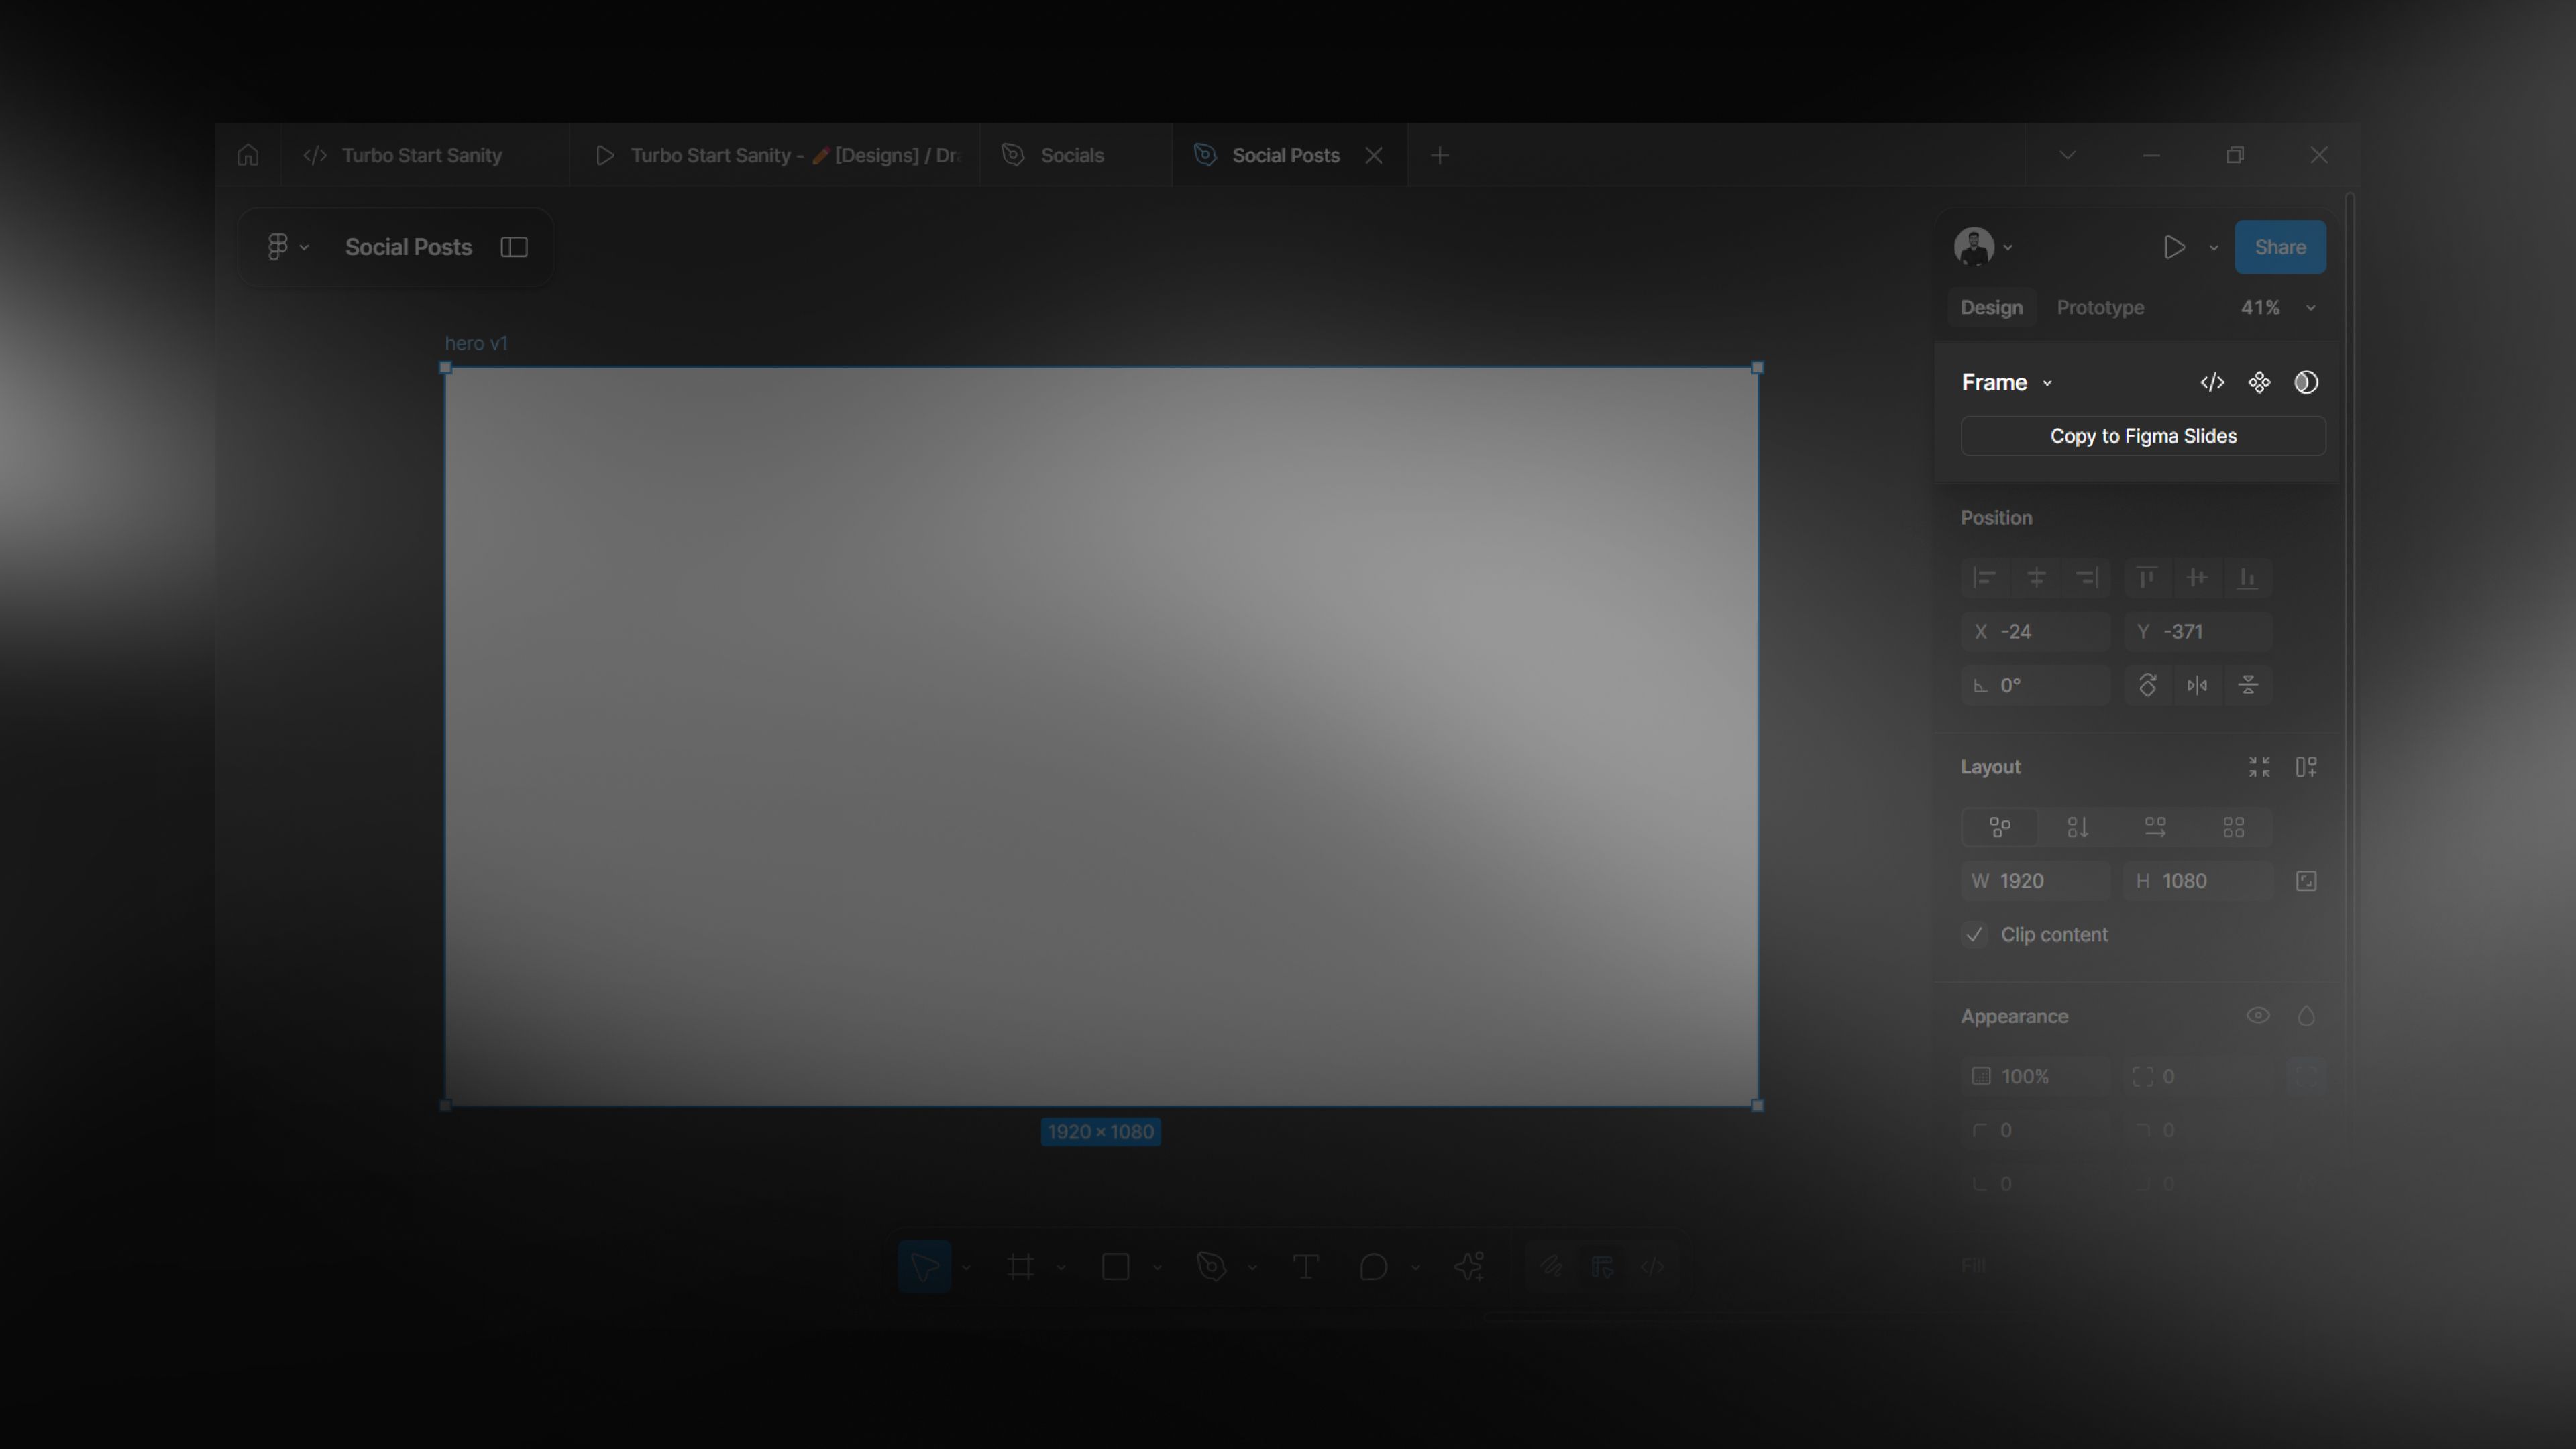Viewport: 2576px width, 1449px height.
Task: Toggle the Clip content checkbox
Action: [1975, 934]
